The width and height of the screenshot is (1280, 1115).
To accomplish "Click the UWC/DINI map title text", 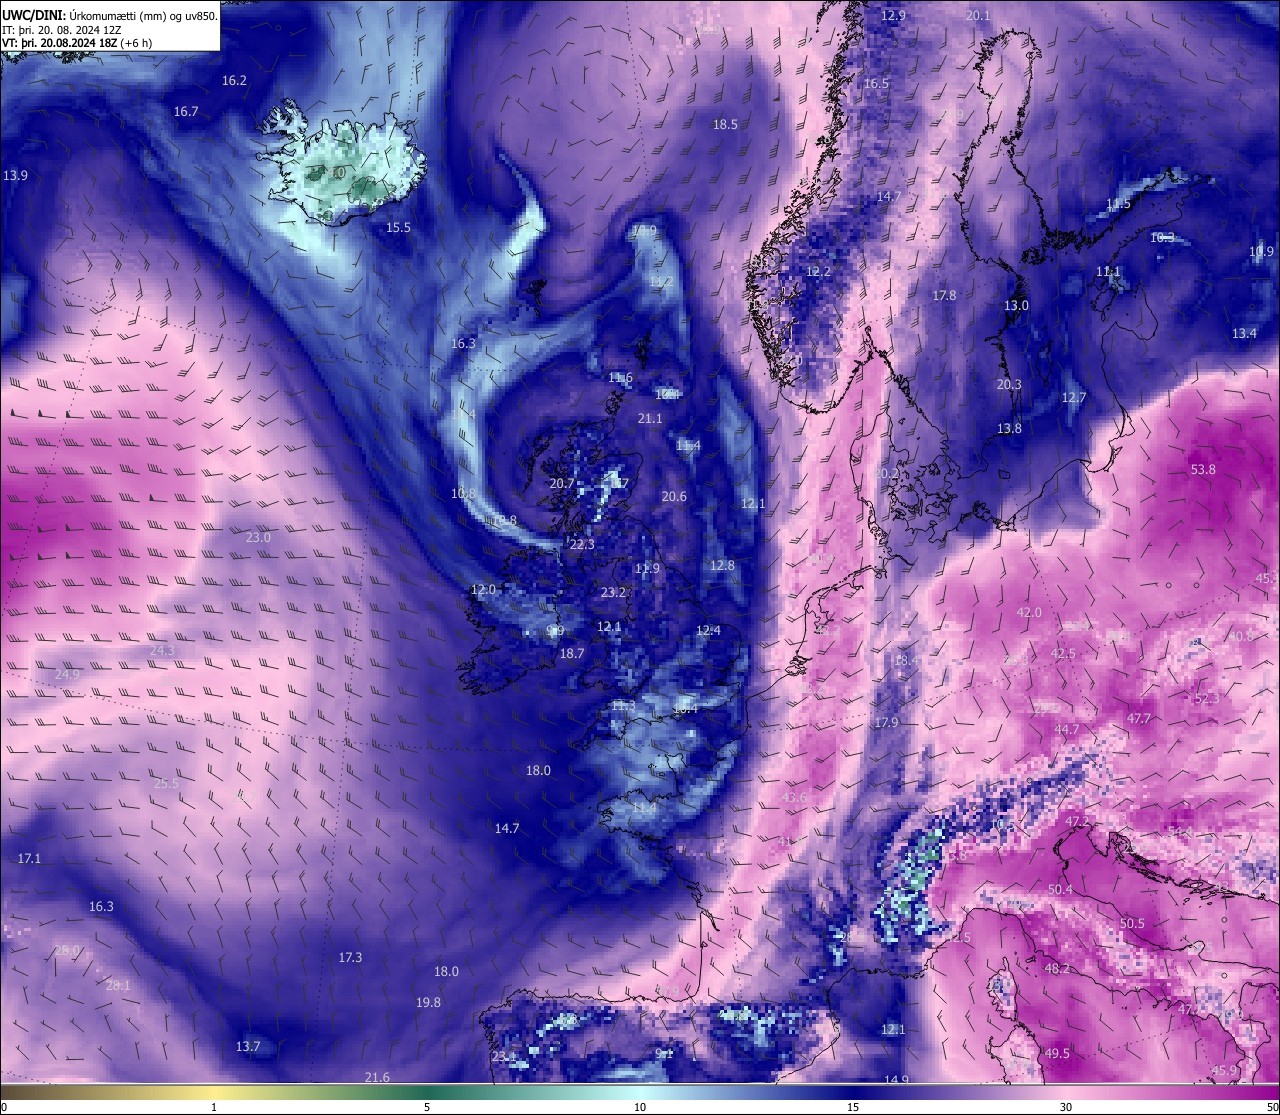I will (x=110, y=15).
